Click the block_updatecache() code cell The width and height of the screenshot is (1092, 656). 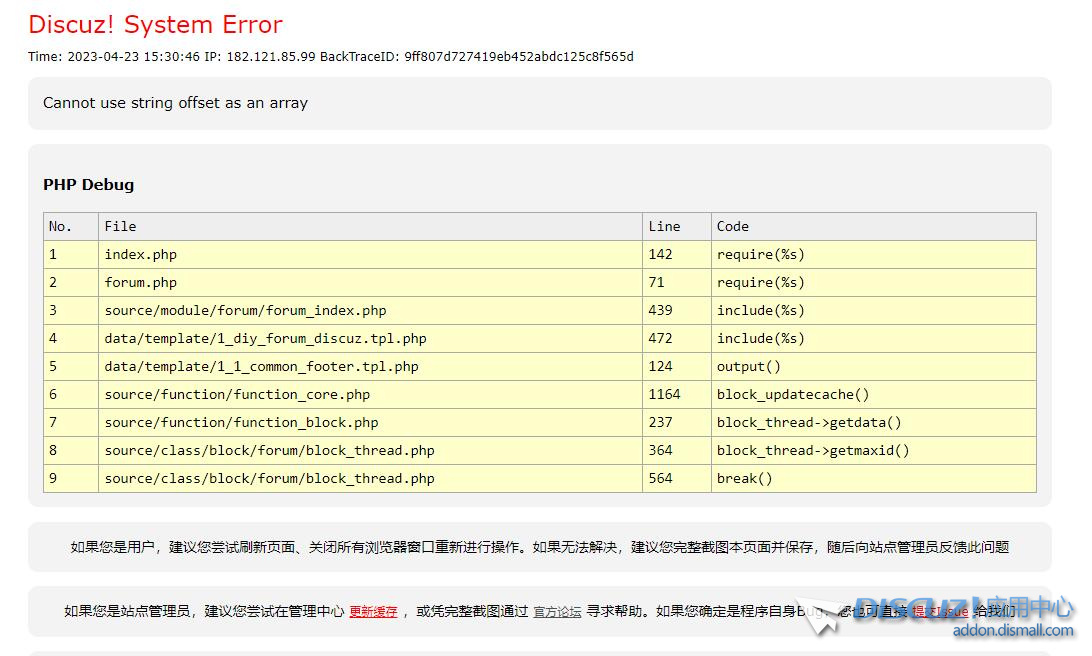pyautogui.click(x=792, y=394)
